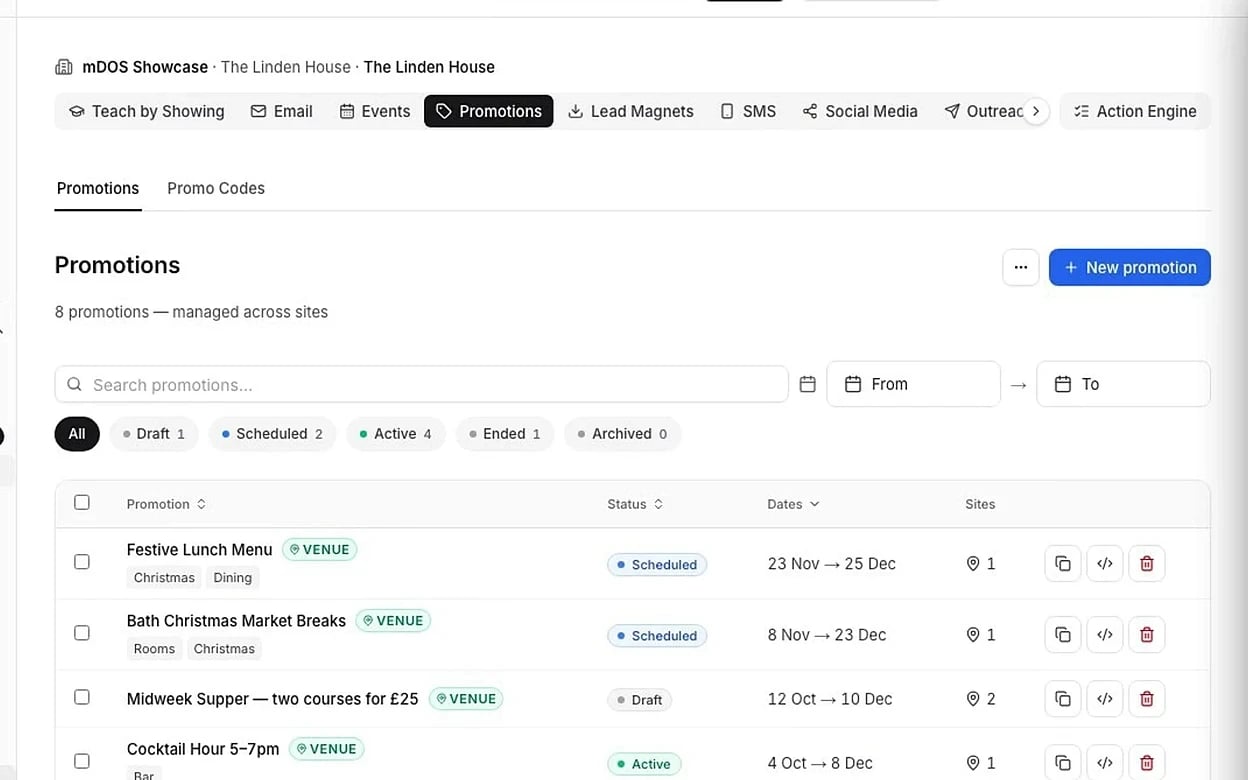1248x780 pixels.
Task: Open the three-dot more options menu
Action: click(1021, 267)
